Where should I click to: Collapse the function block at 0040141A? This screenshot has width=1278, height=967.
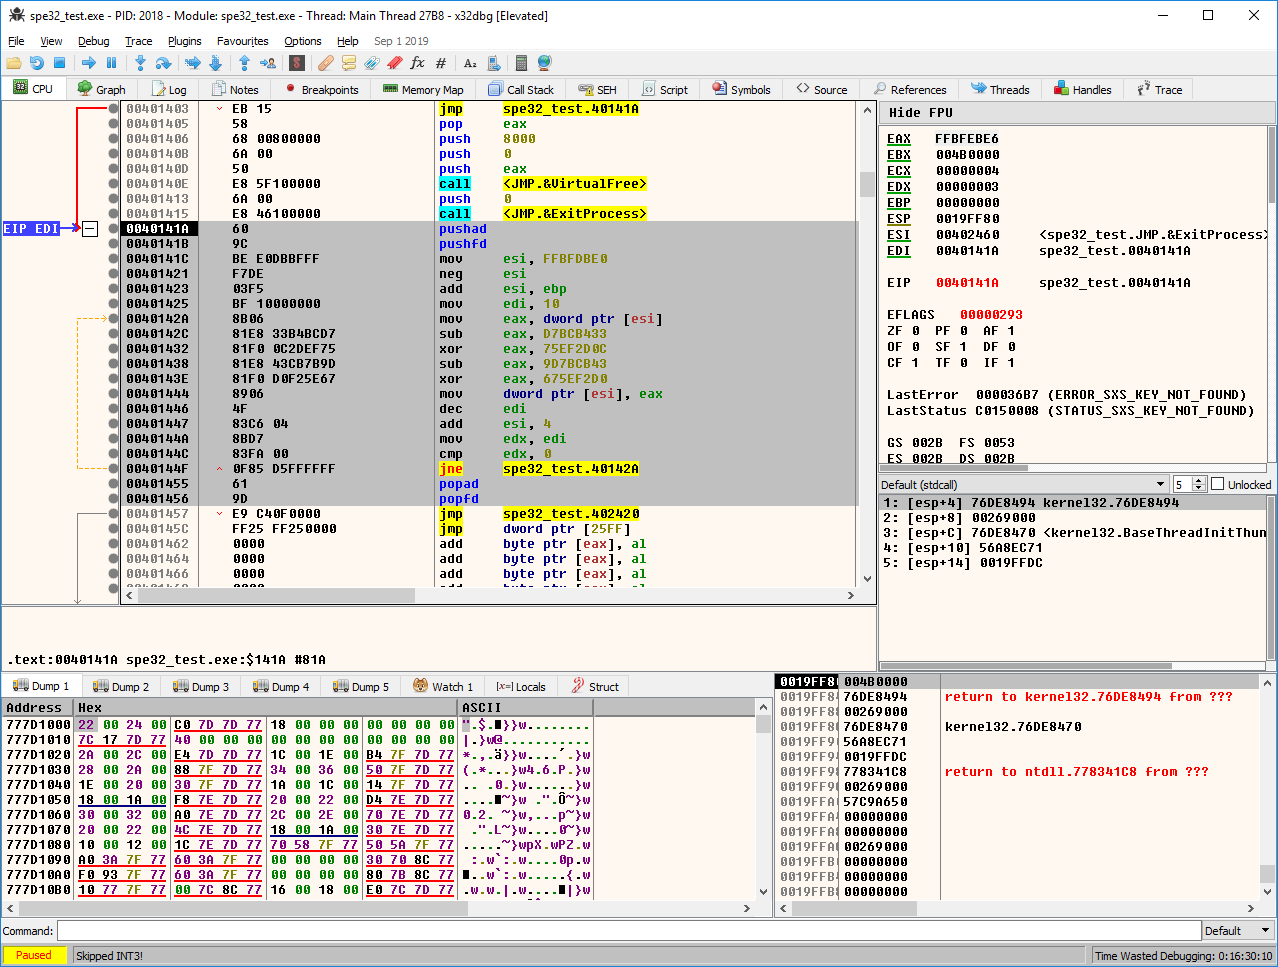tap(89, 229)
